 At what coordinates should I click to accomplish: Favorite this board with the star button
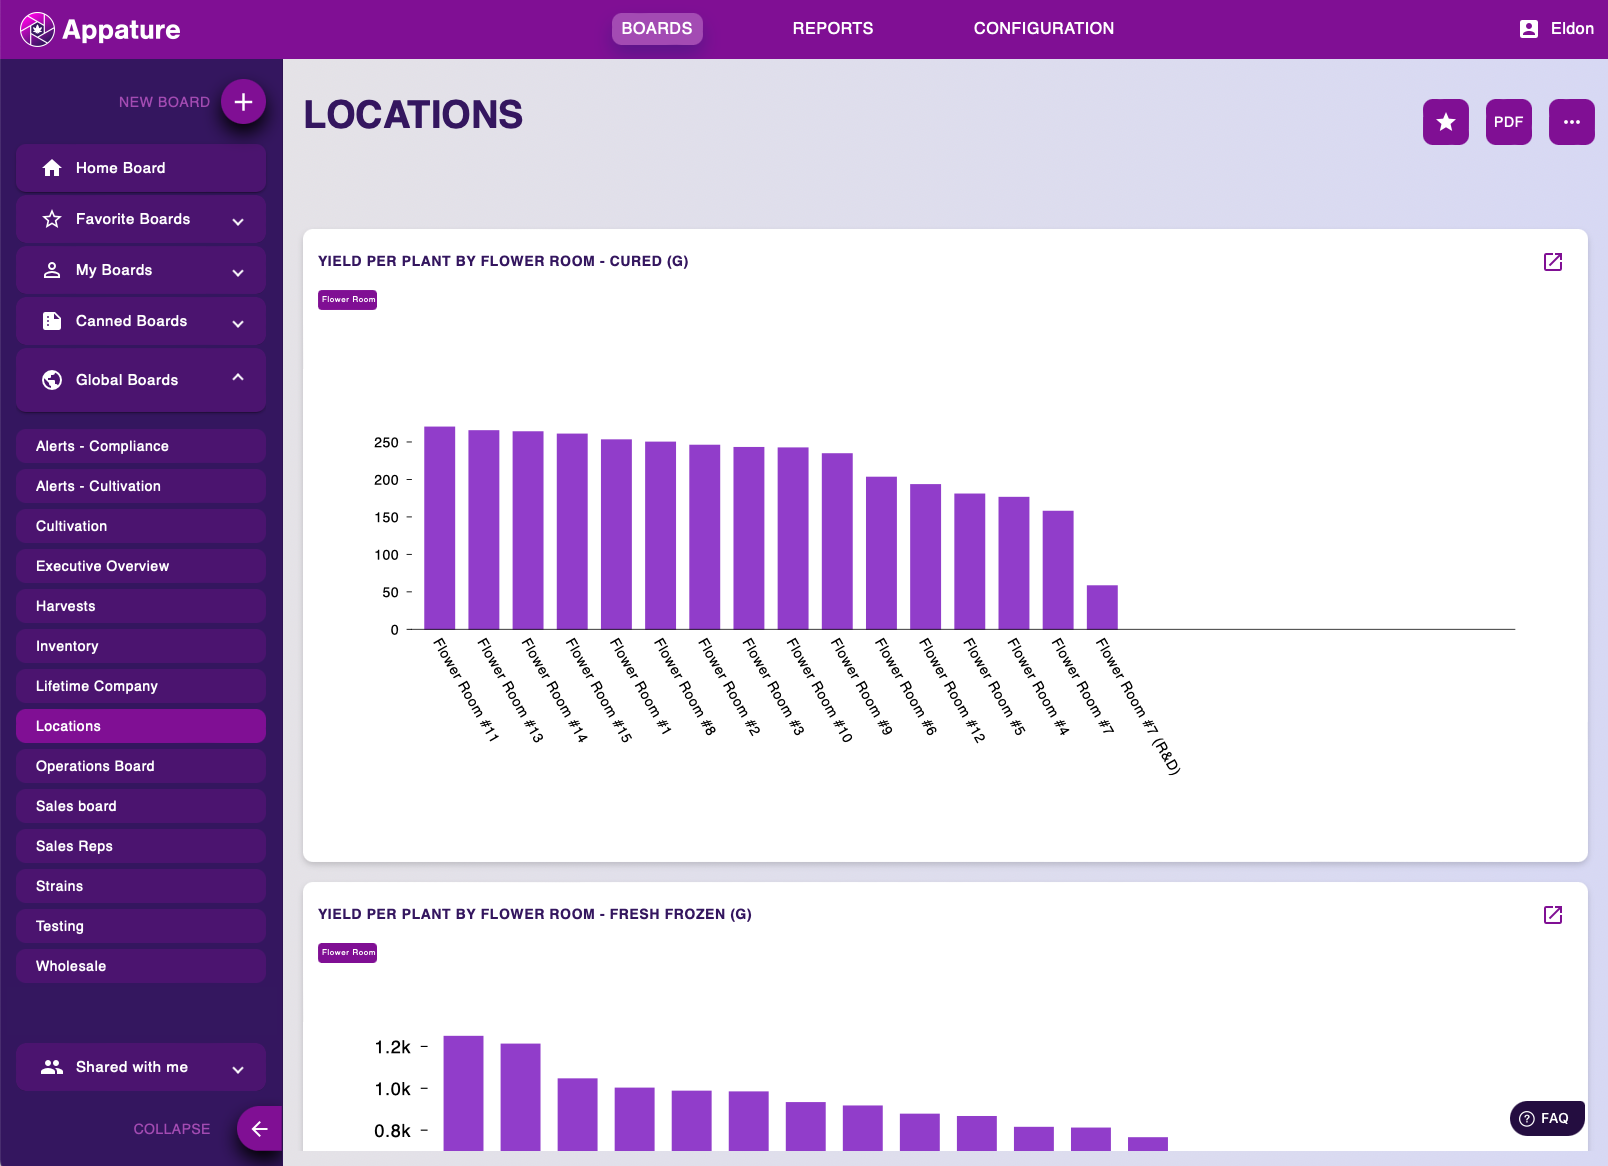point(1445,122)
